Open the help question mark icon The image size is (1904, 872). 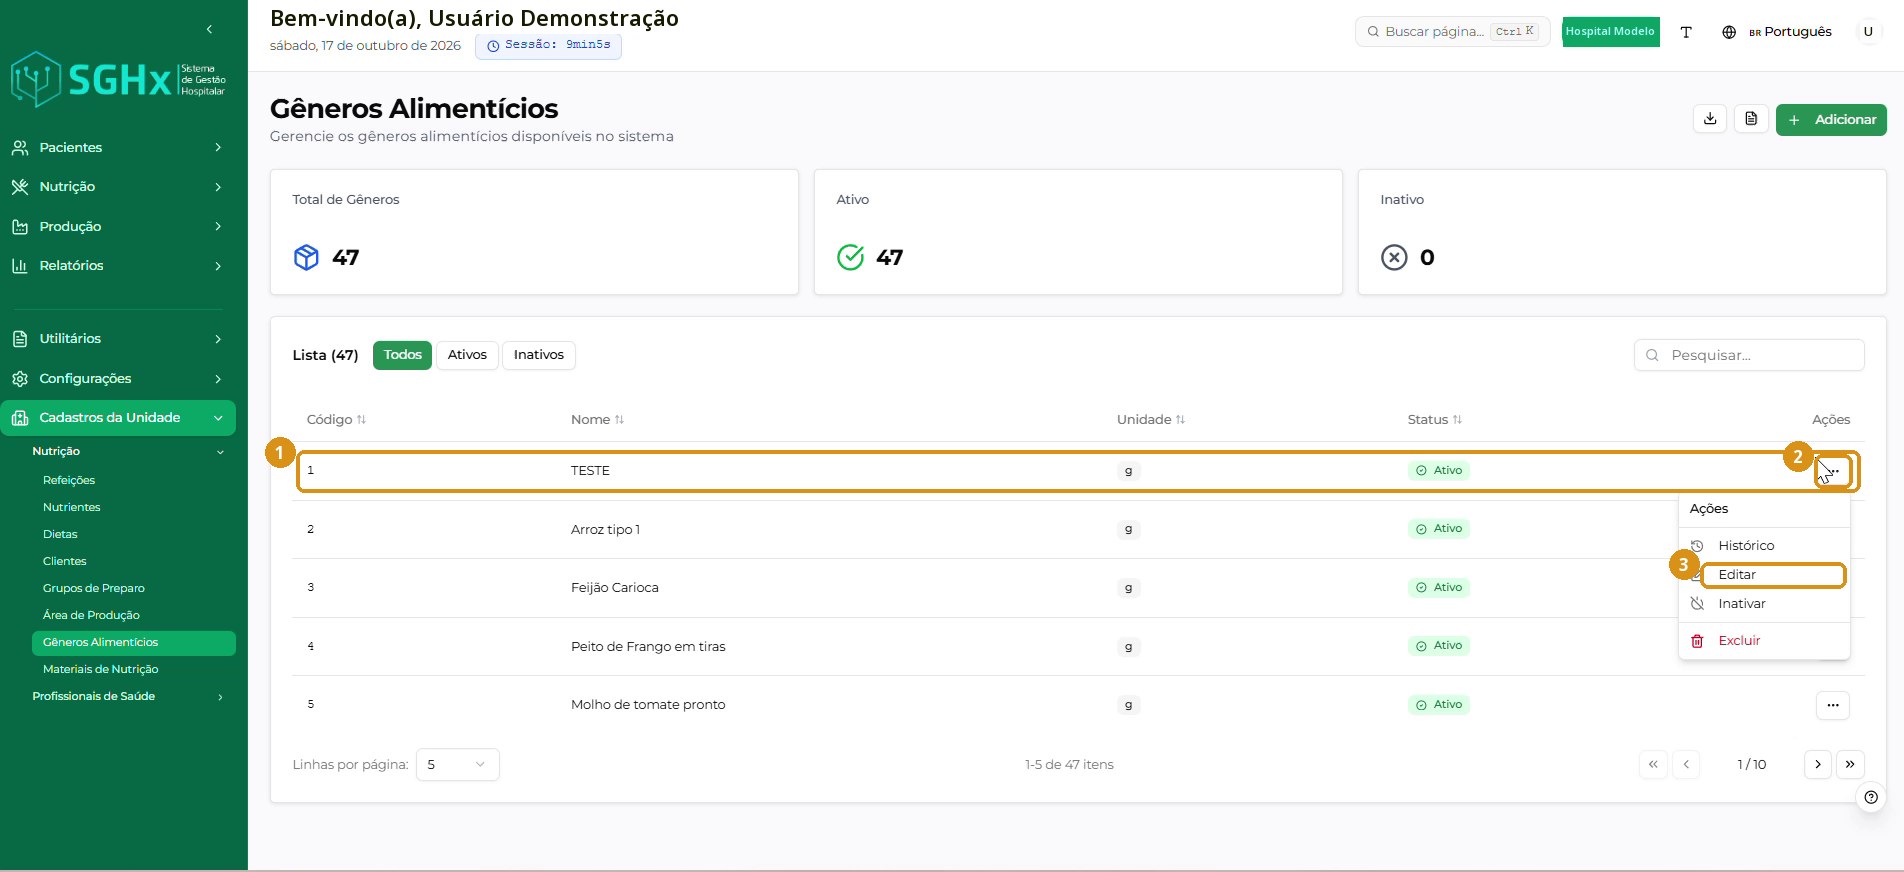(x=1871, y=797)
